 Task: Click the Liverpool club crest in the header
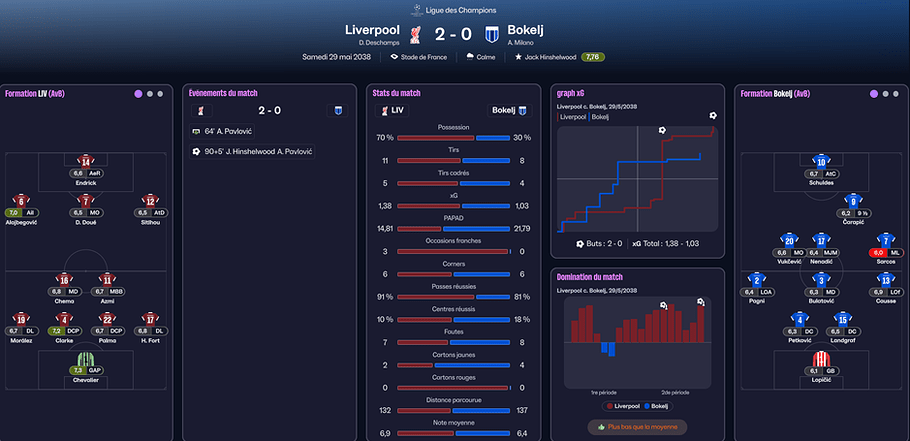[415, 34]
